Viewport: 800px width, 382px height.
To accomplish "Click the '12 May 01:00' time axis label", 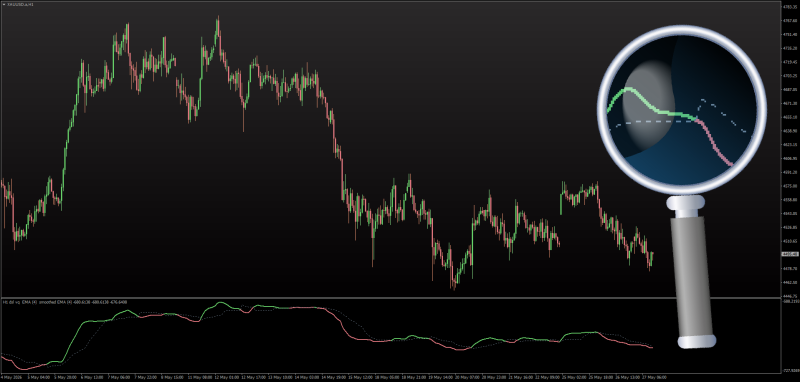I will point(227,377).
